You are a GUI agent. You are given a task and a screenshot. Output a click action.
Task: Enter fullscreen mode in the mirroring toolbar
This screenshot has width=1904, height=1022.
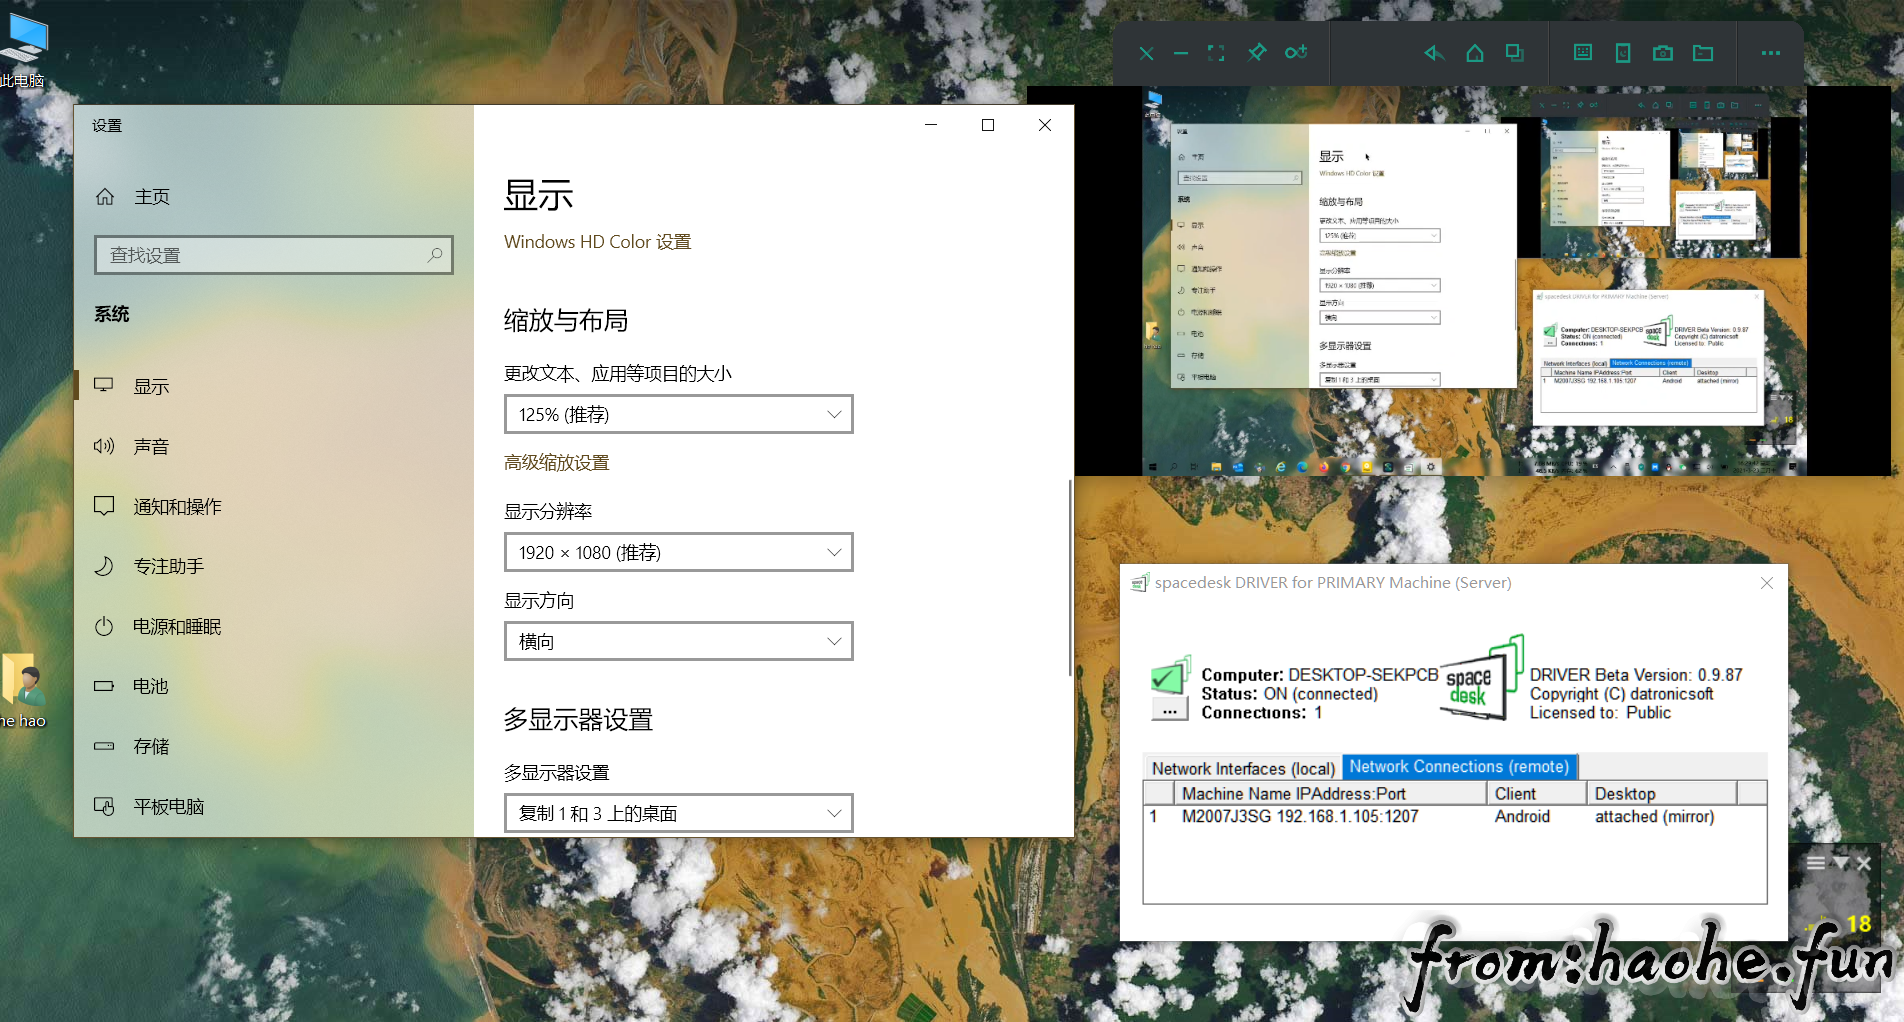[x=1216, y=53]
